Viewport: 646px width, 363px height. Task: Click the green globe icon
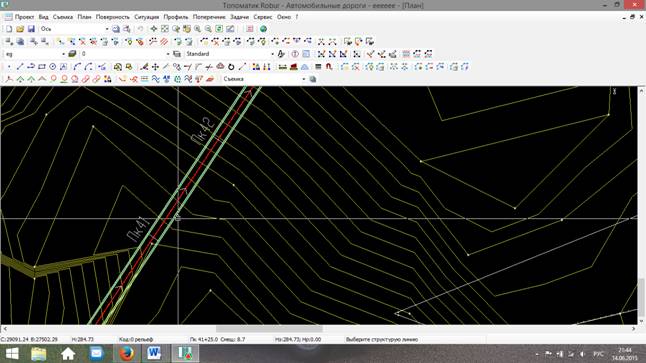pos(263,29)
